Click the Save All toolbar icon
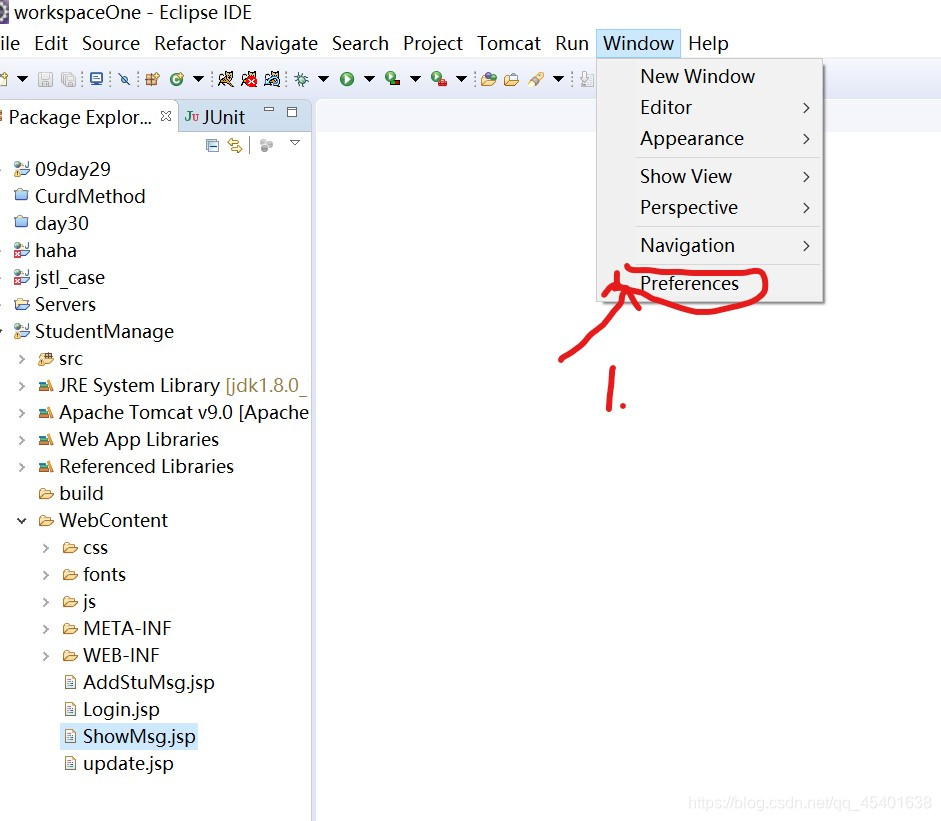This screenshot has height=821, width=941. tap(69, 79)
